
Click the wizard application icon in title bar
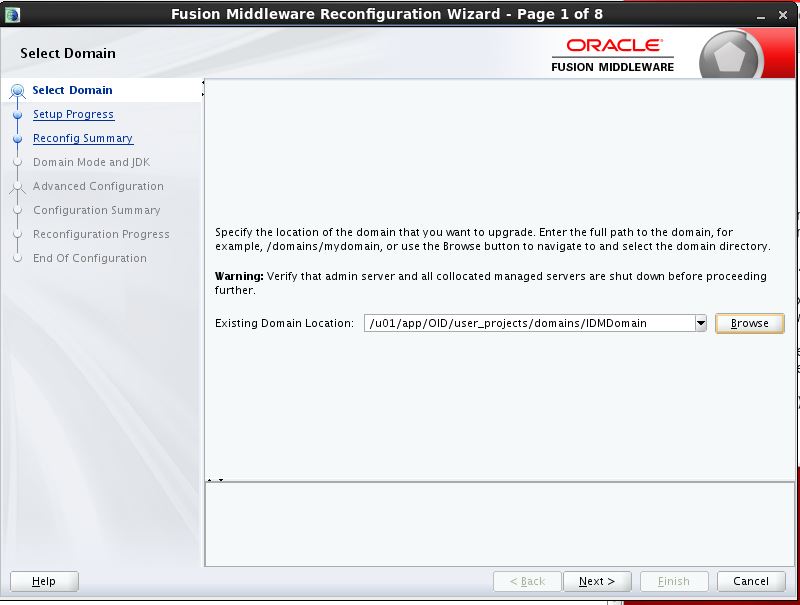click(x=12, y=14)
